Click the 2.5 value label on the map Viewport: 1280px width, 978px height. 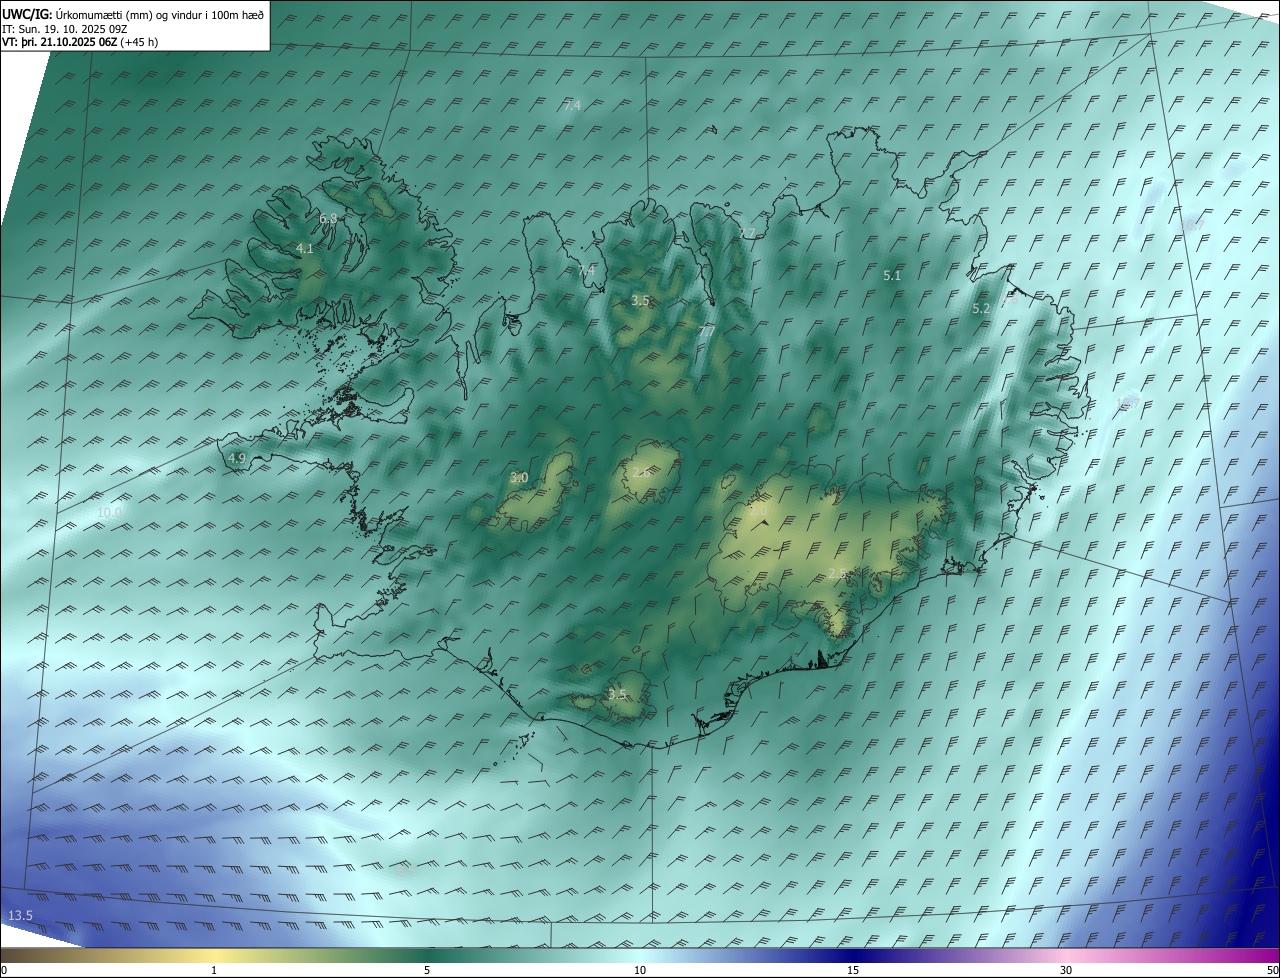(837, 573)
